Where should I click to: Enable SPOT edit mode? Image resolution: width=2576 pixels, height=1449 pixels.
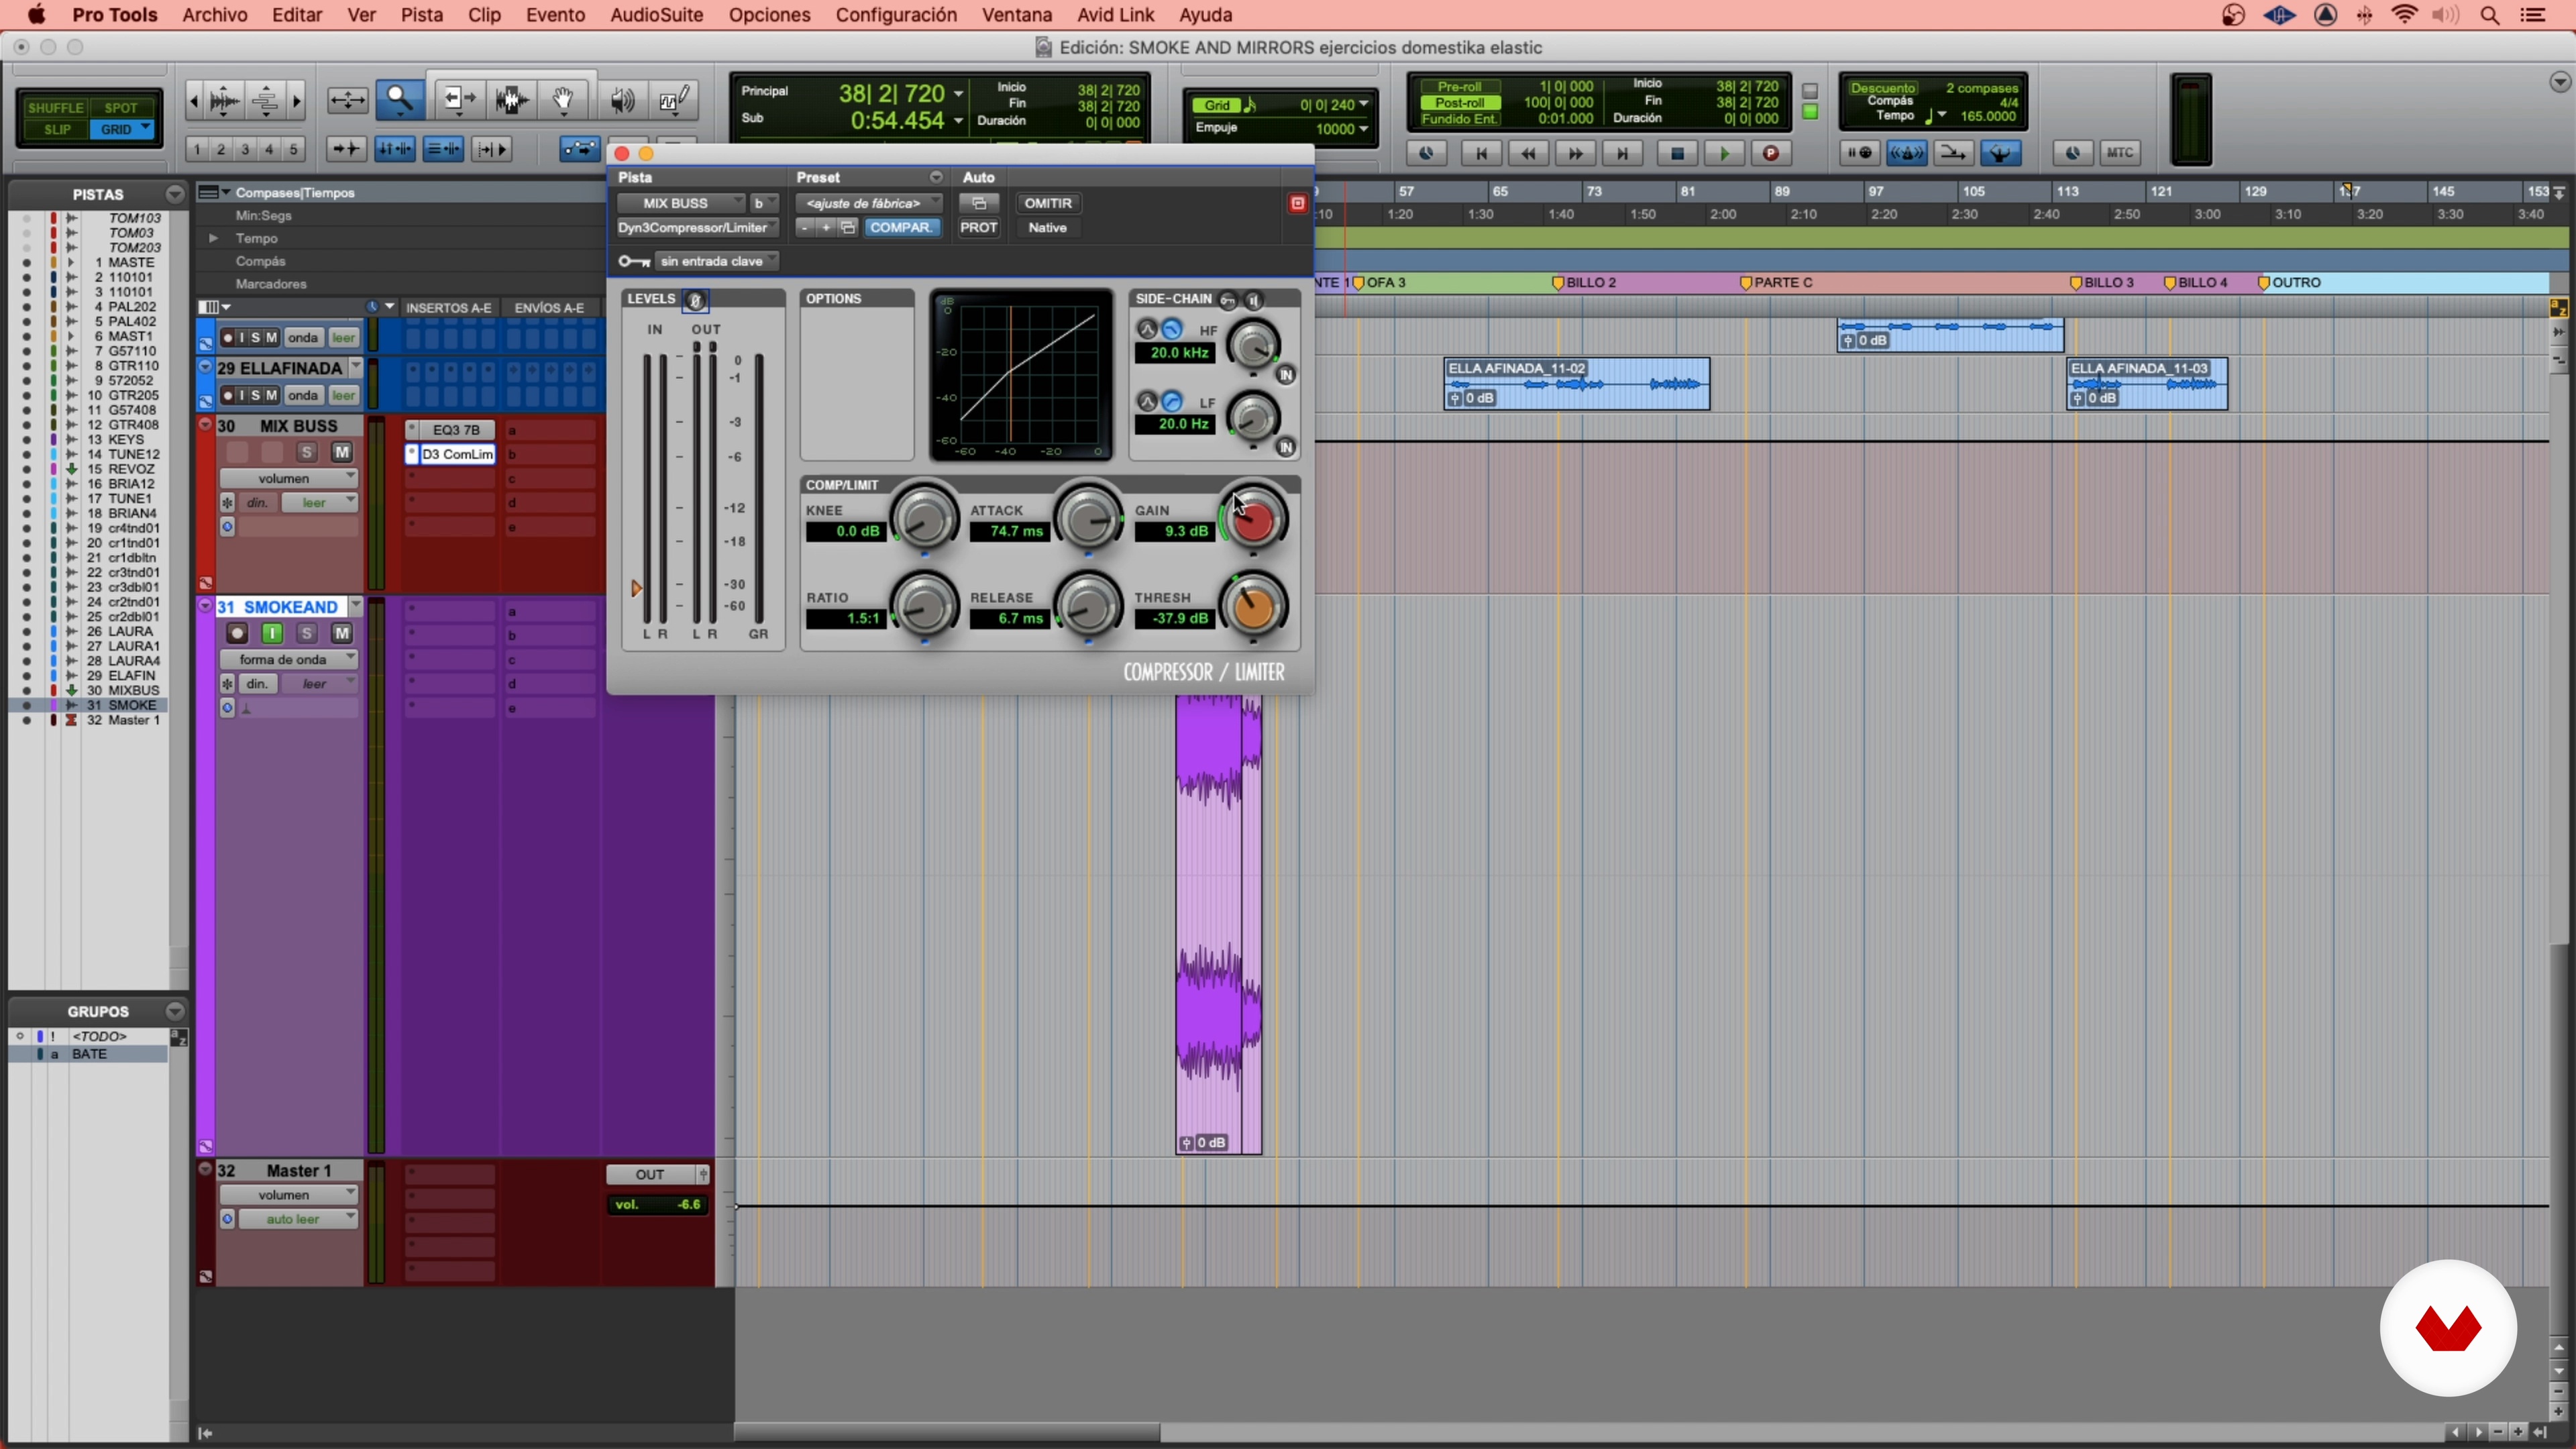121,107
